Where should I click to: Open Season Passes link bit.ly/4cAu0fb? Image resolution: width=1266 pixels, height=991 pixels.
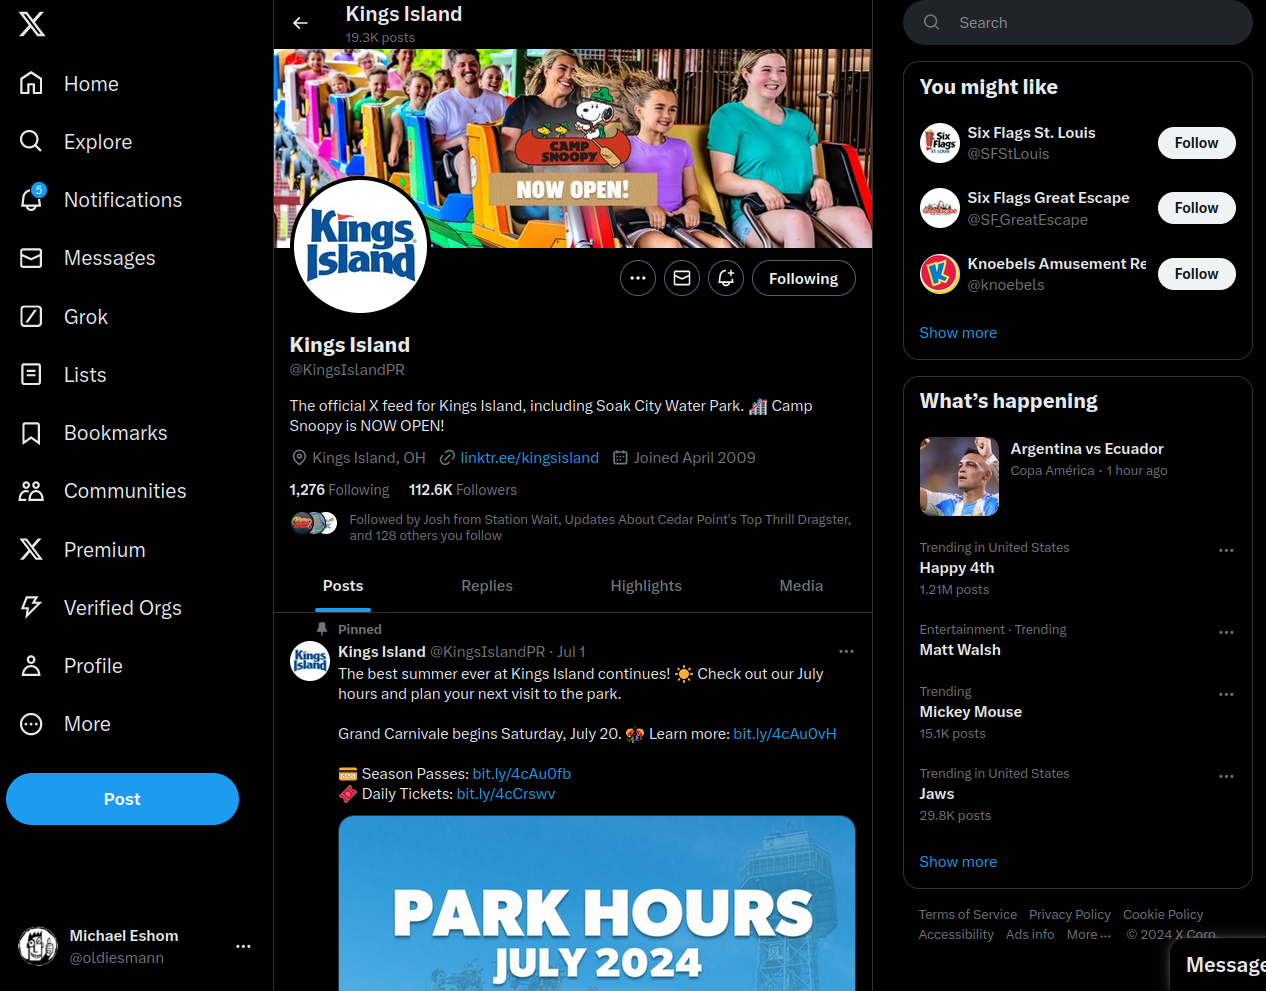click(x=522, y=774)
